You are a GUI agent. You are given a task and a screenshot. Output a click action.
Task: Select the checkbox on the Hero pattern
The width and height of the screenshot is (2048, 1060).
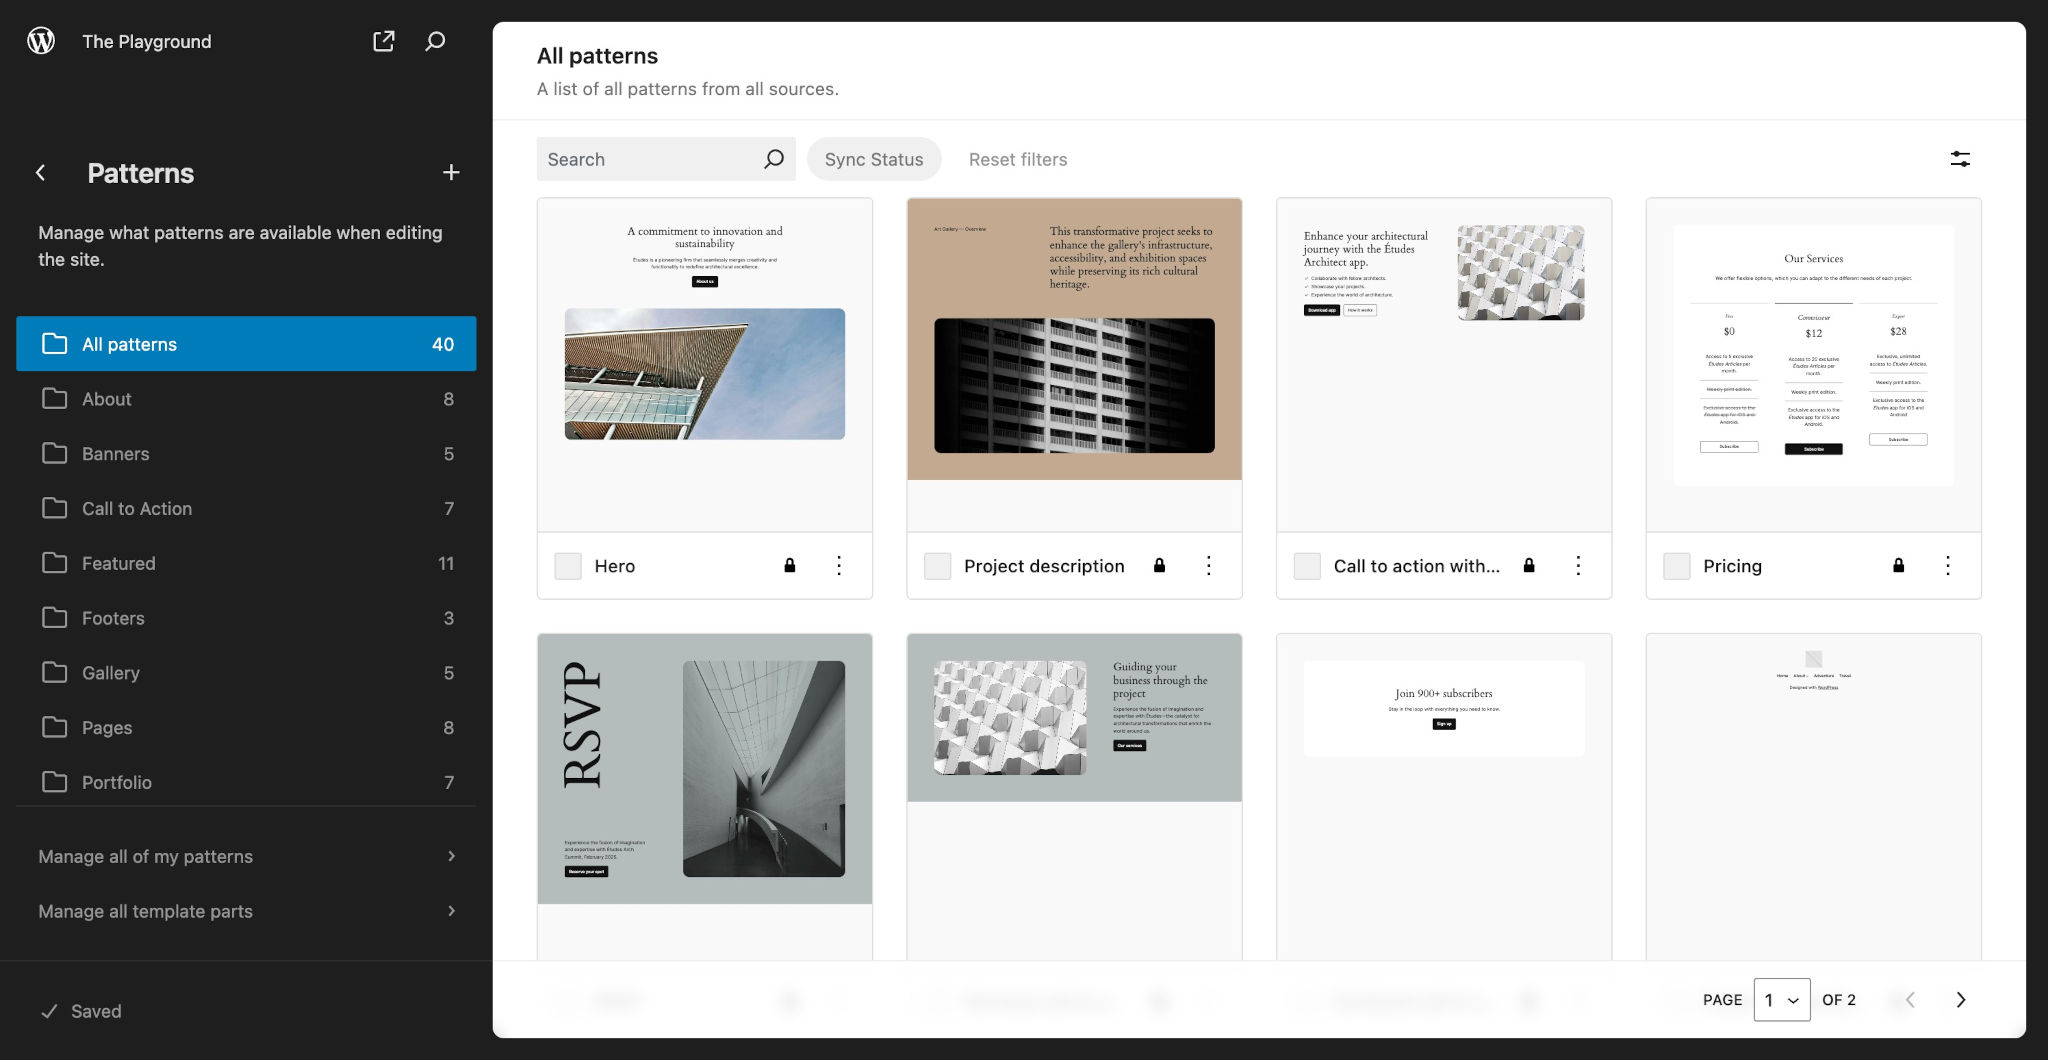pos(567,565)
